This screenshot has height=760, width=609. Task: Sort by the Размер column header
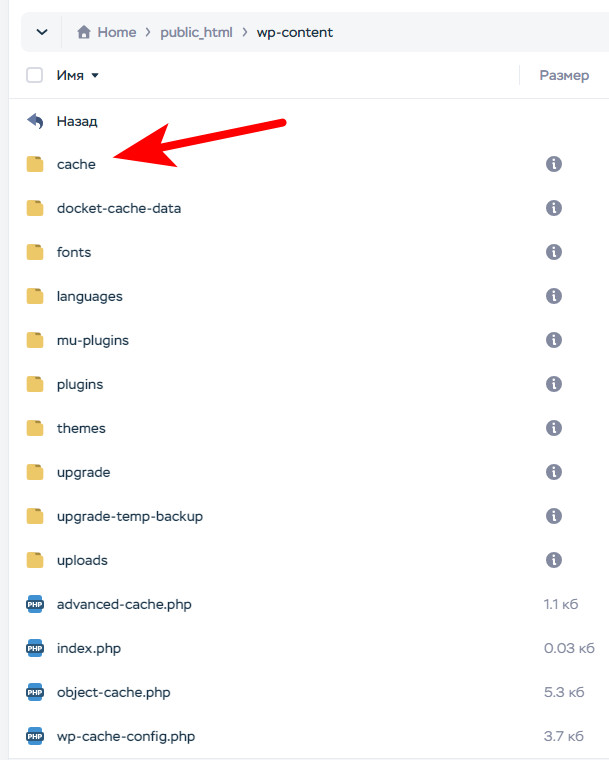click(x=564, y=75)
